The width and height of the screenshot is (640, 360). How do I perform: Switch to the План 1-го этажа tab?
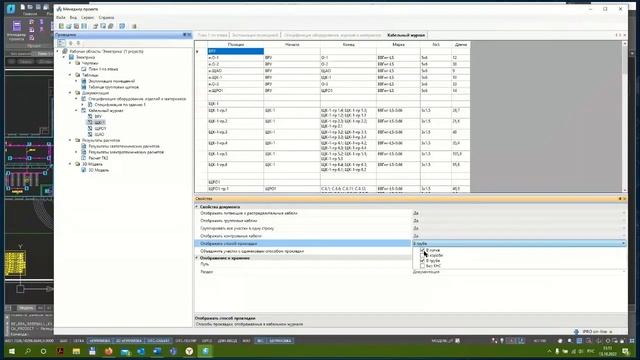(212, 35)
